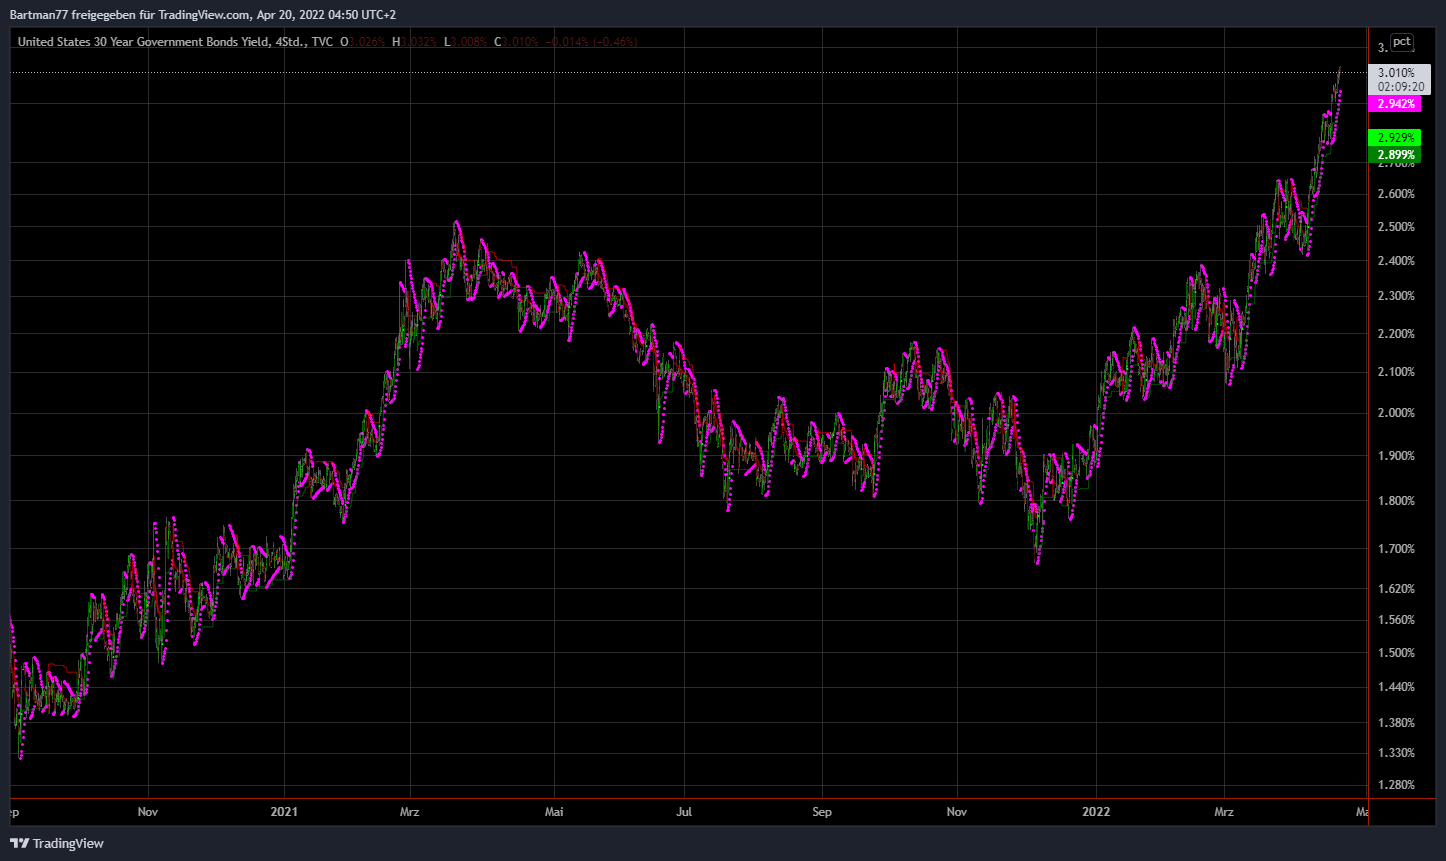Image resolution: width=1446 pixels, height=861 pixels.
Task: Click the Nov label left of 2022
Action: (958, 812)
